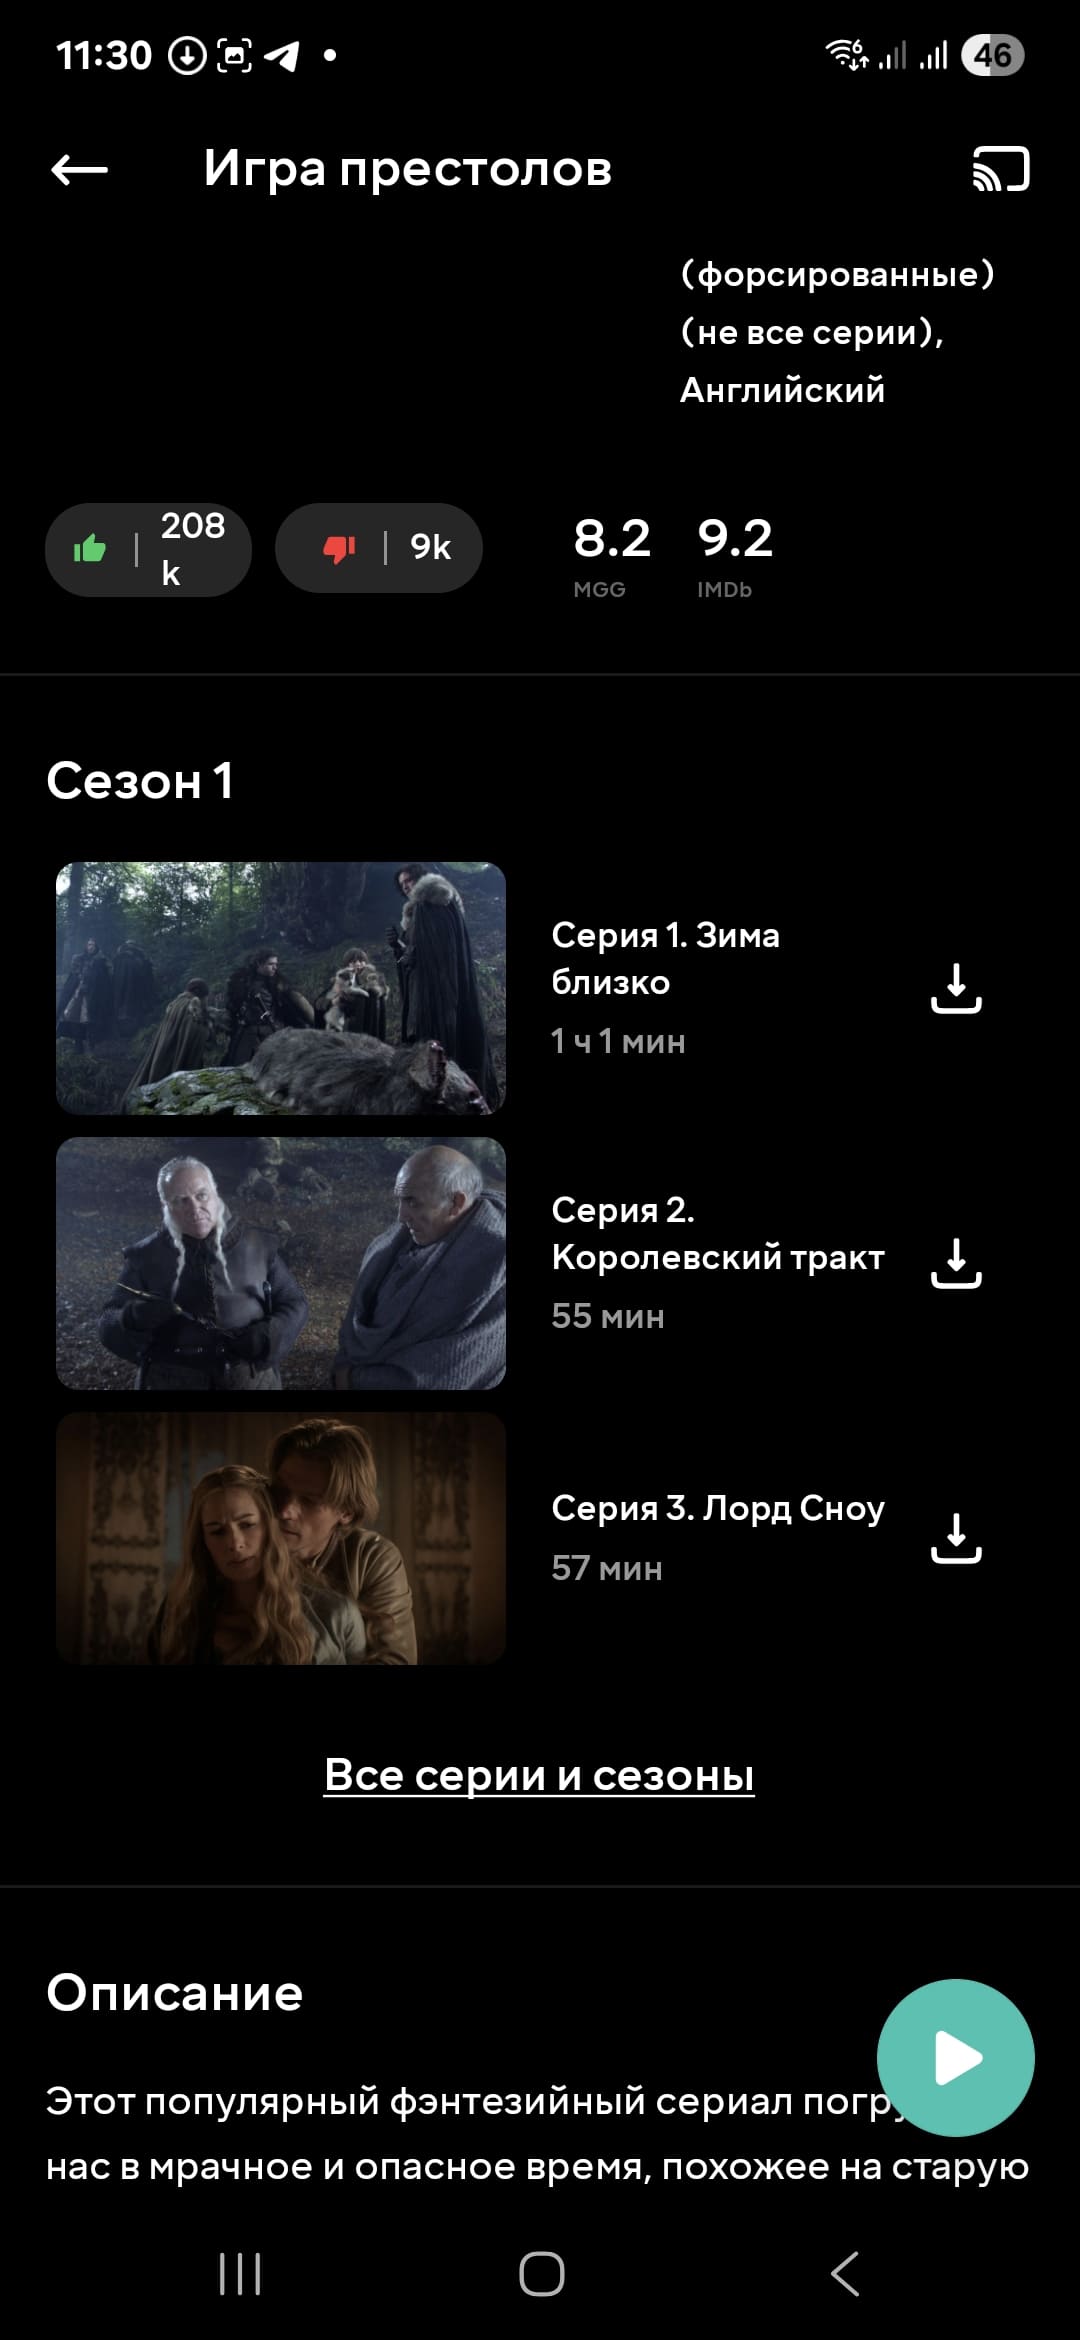The width and height of the screenshot is (1080, 2340).
Task: Tap the 9.2 IMDb rating
Action: (x=735, y=556)
